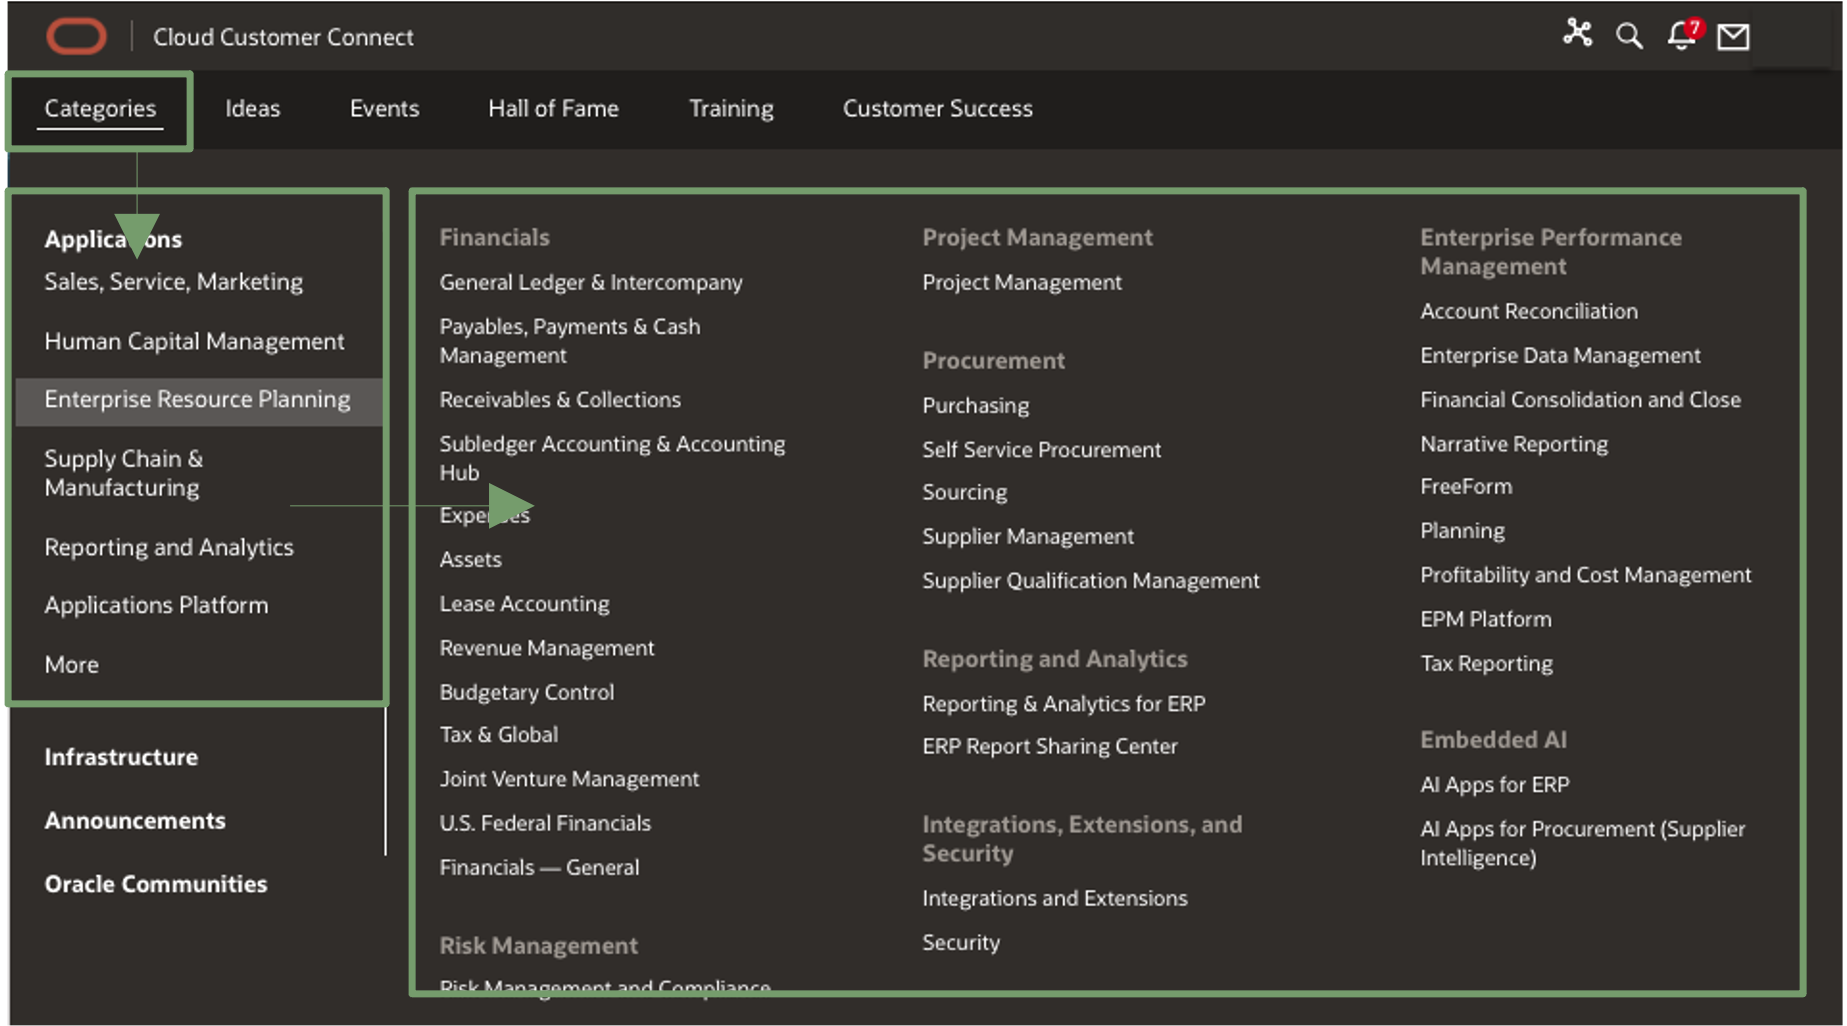Select Risk Management and Compliance
Screen dimensions: 1847x1026
tap(604, 987)
